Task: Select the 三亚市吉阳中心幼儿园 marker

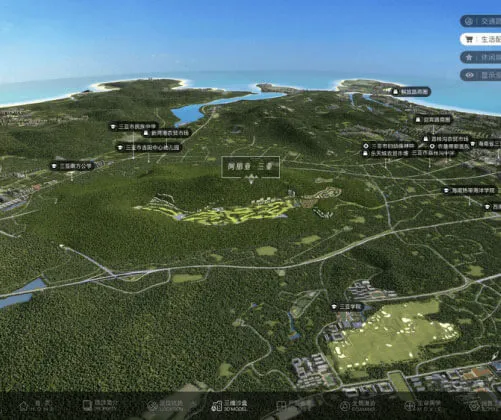Action: coord(149,147)
